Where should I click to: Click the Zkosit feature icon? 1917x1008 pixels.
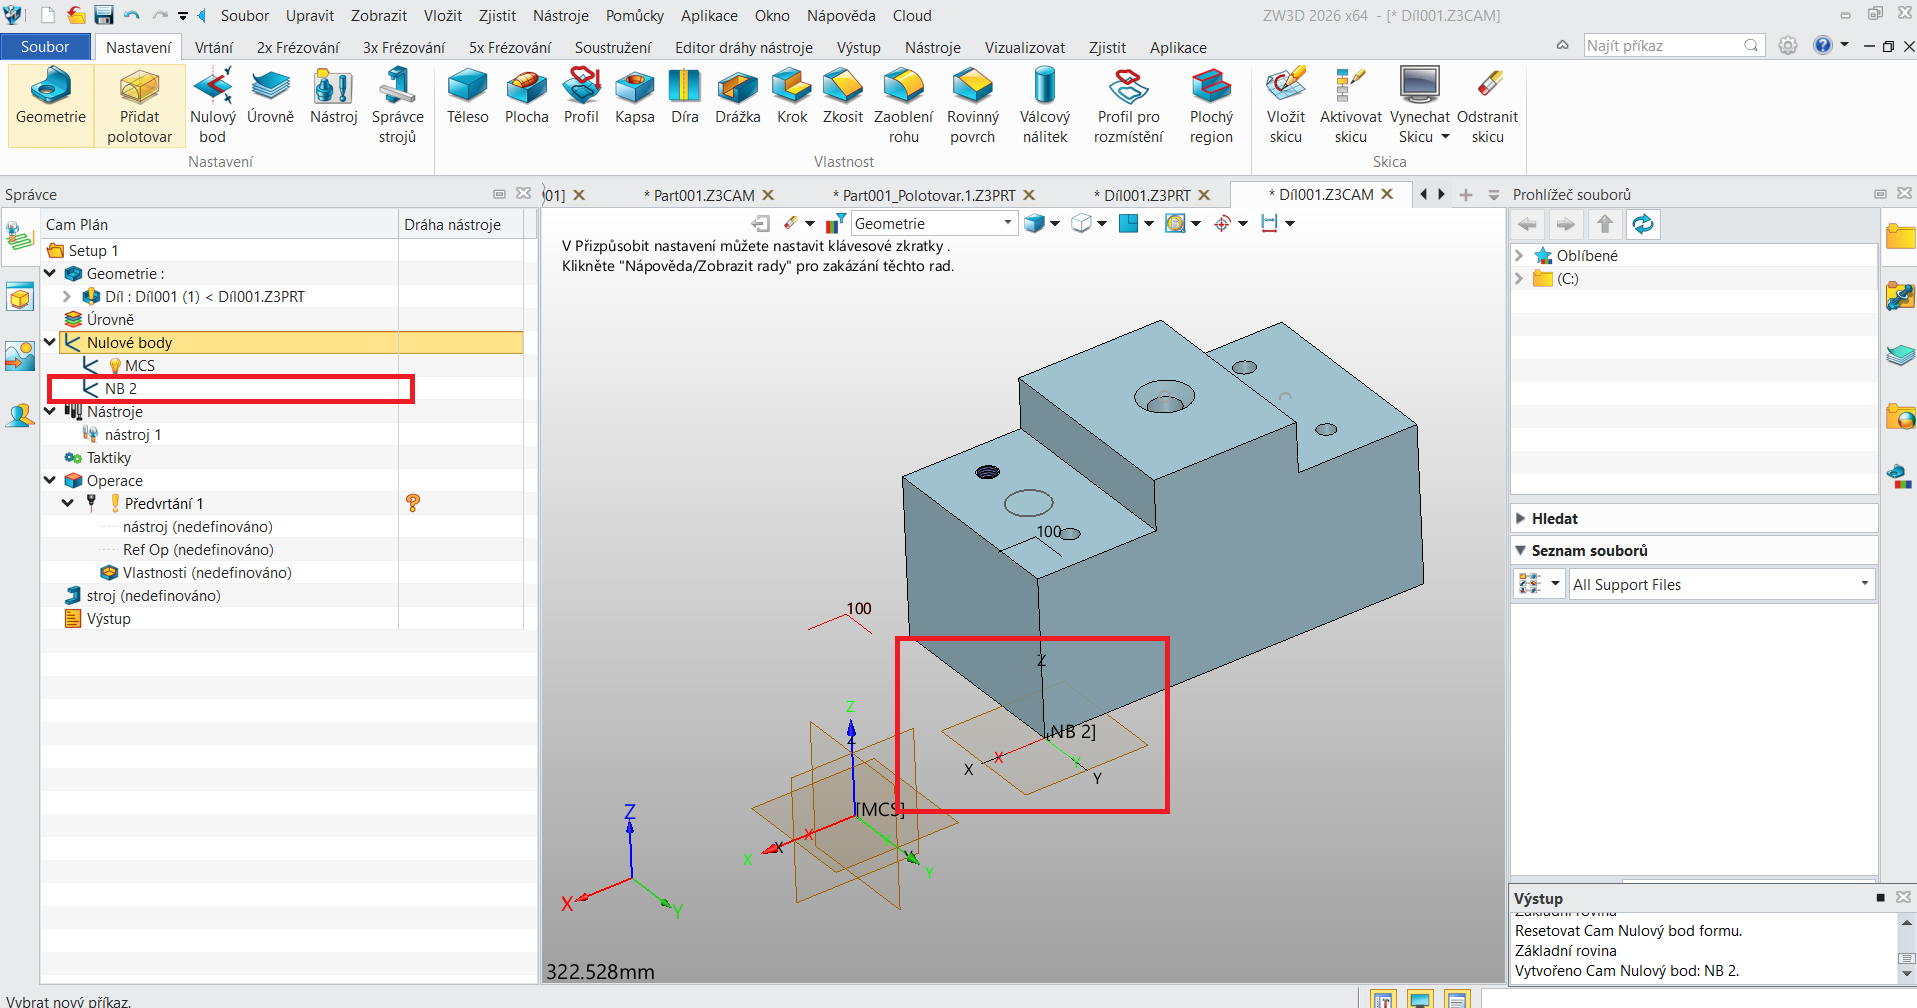coord(843,97)
